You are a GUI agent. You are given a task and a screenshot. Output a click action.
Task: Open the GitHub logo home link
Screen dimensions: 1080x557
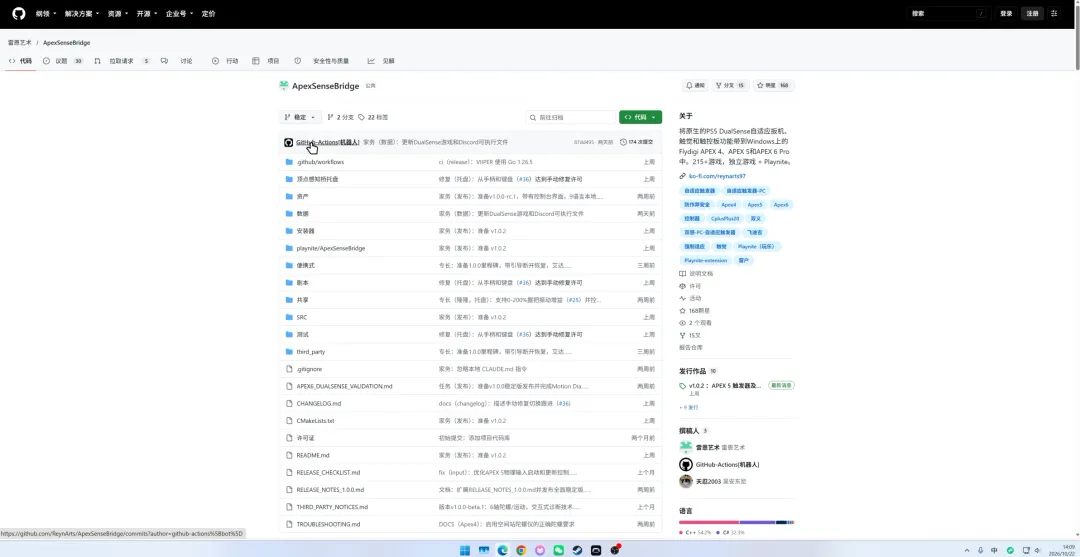tap(19, 14)
